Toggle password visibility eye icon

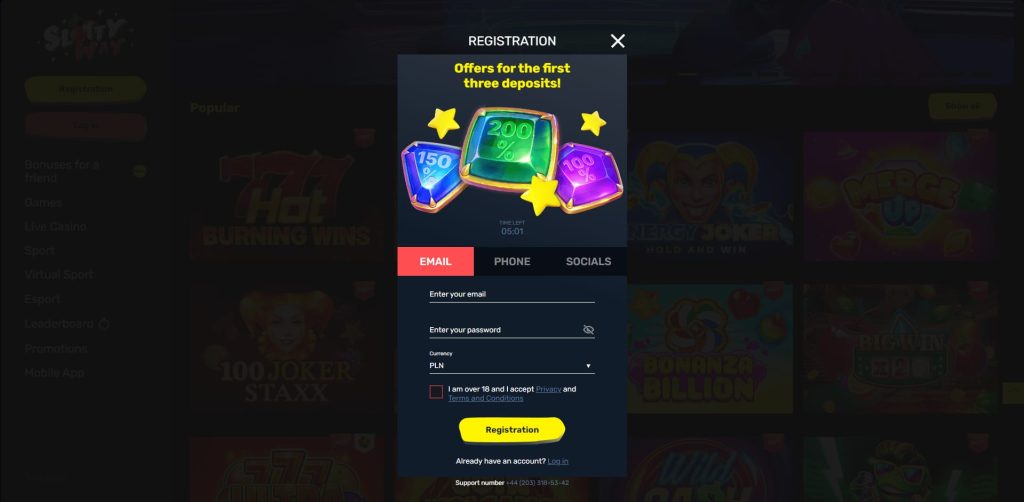pos(588,330)
